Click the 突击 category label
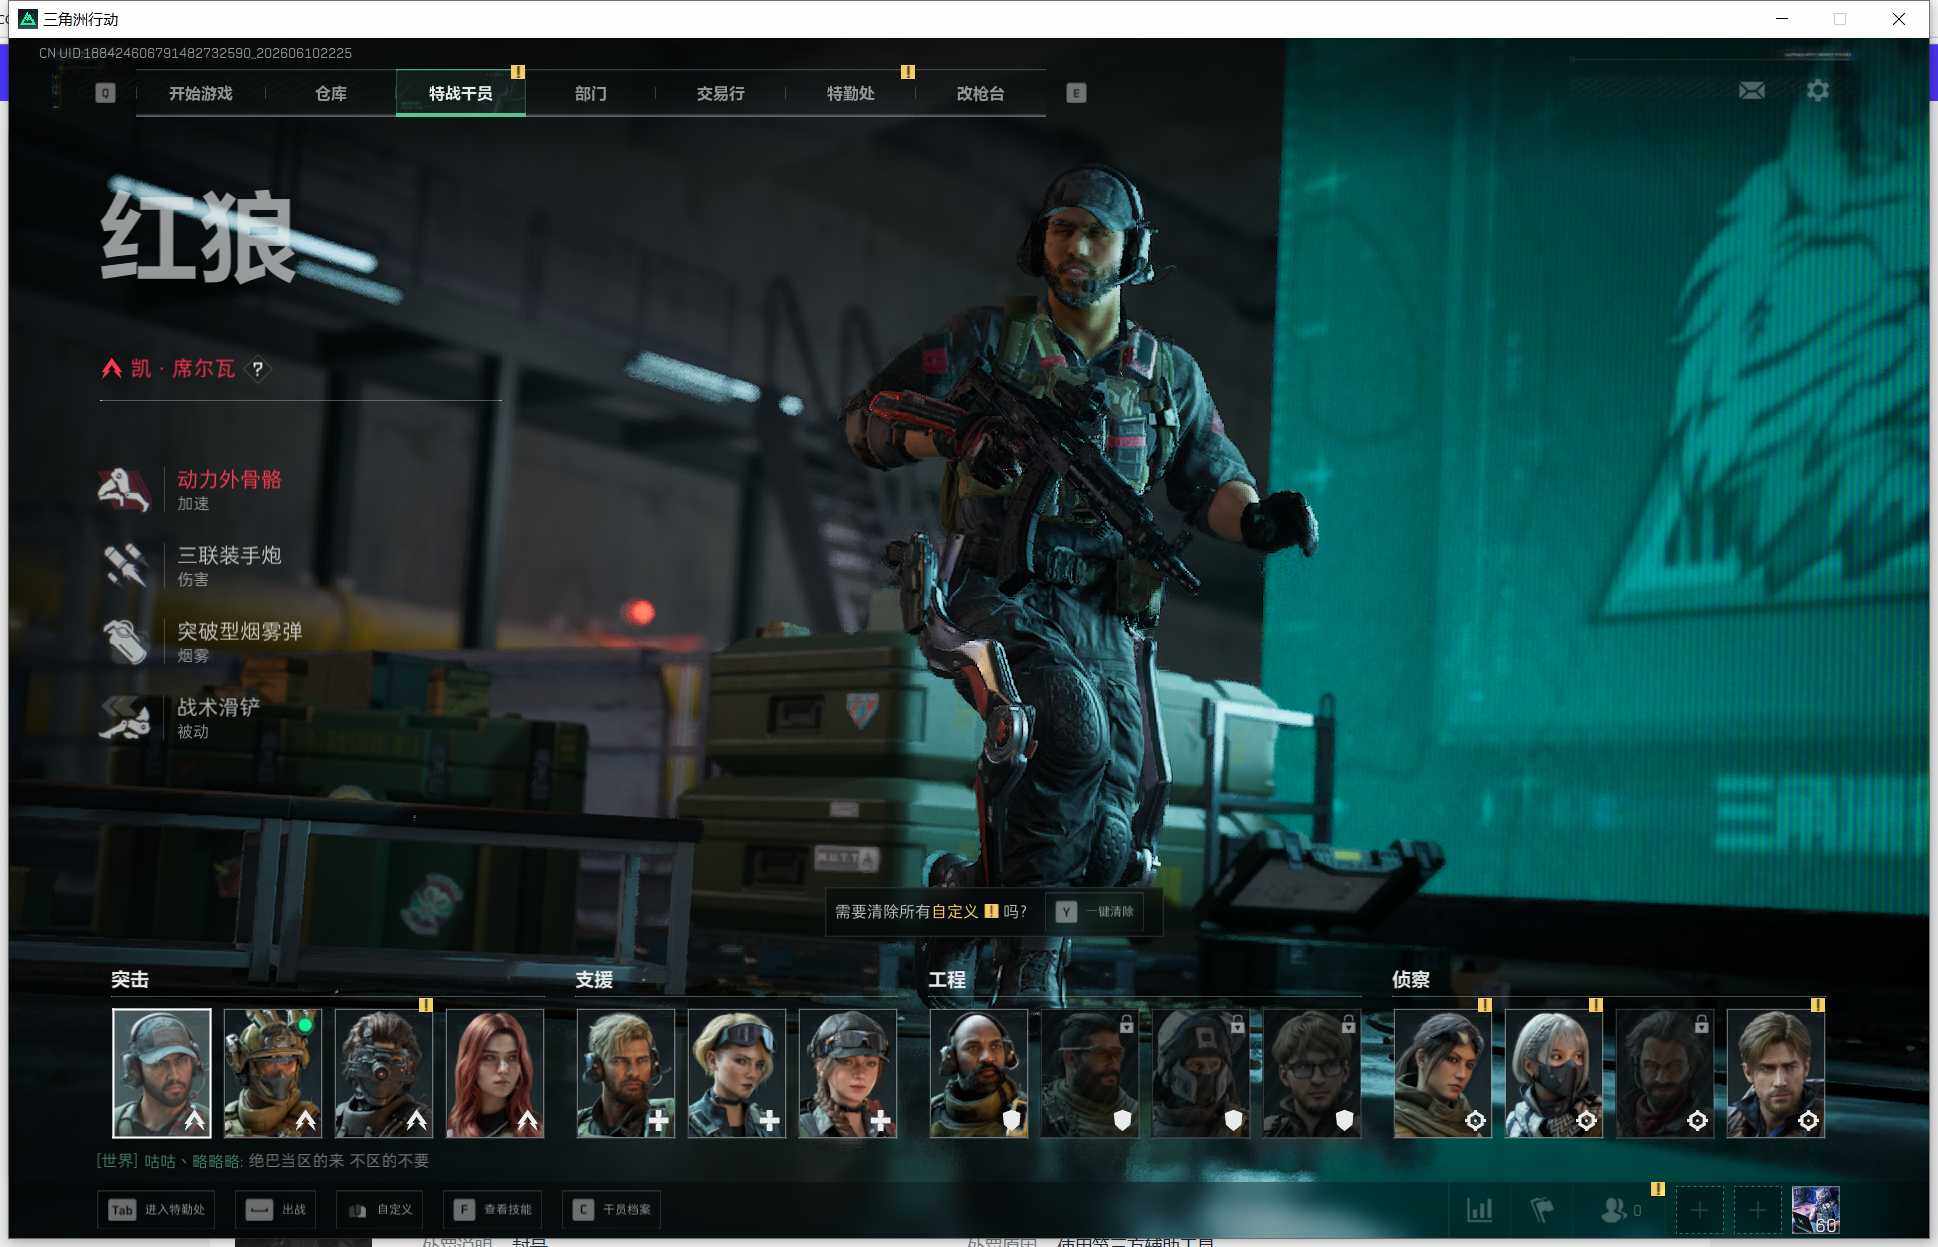Viewport: 1938px width, 1247px height. click(130, 980)
